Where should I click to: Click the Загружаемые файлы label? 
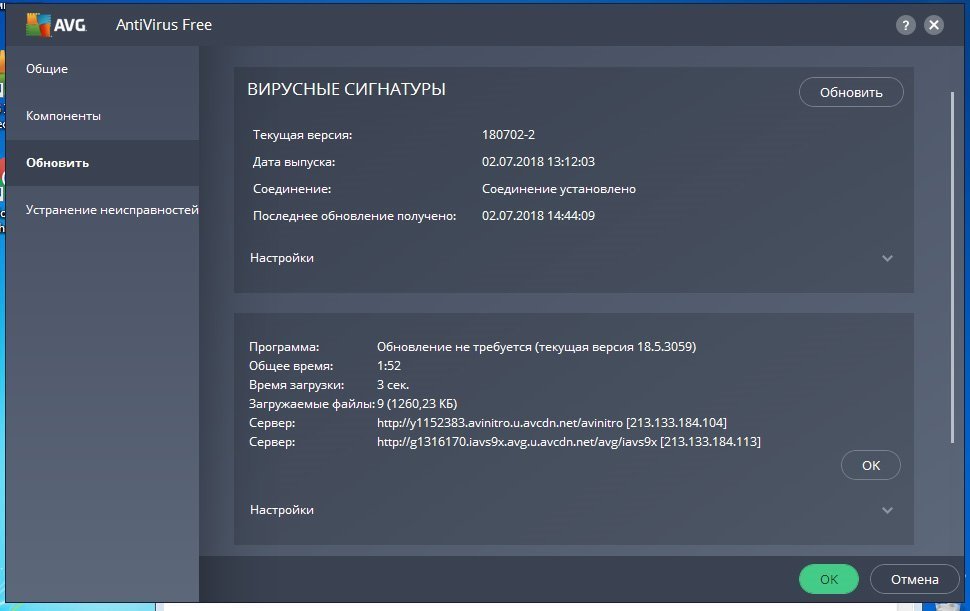312,404
